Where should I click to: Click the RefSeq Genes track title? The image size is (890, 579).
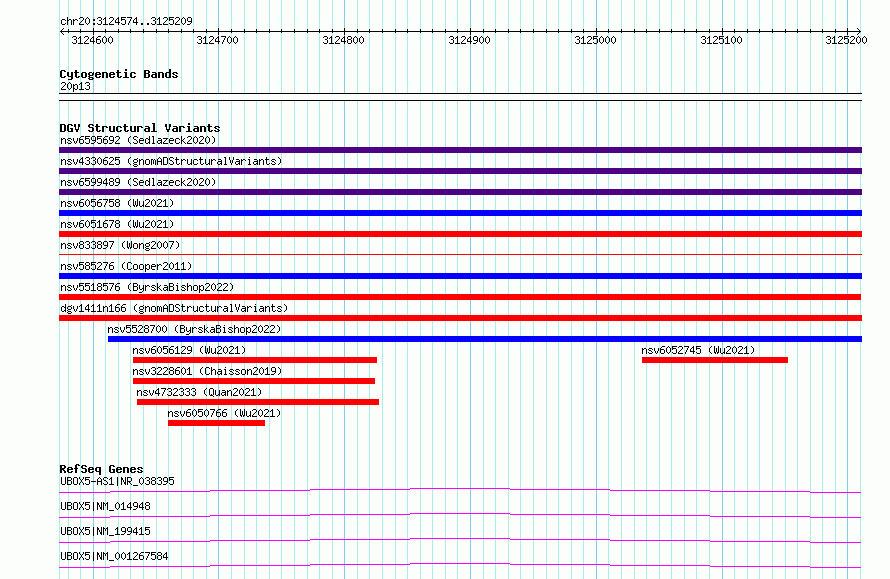[x=101, y=469]
